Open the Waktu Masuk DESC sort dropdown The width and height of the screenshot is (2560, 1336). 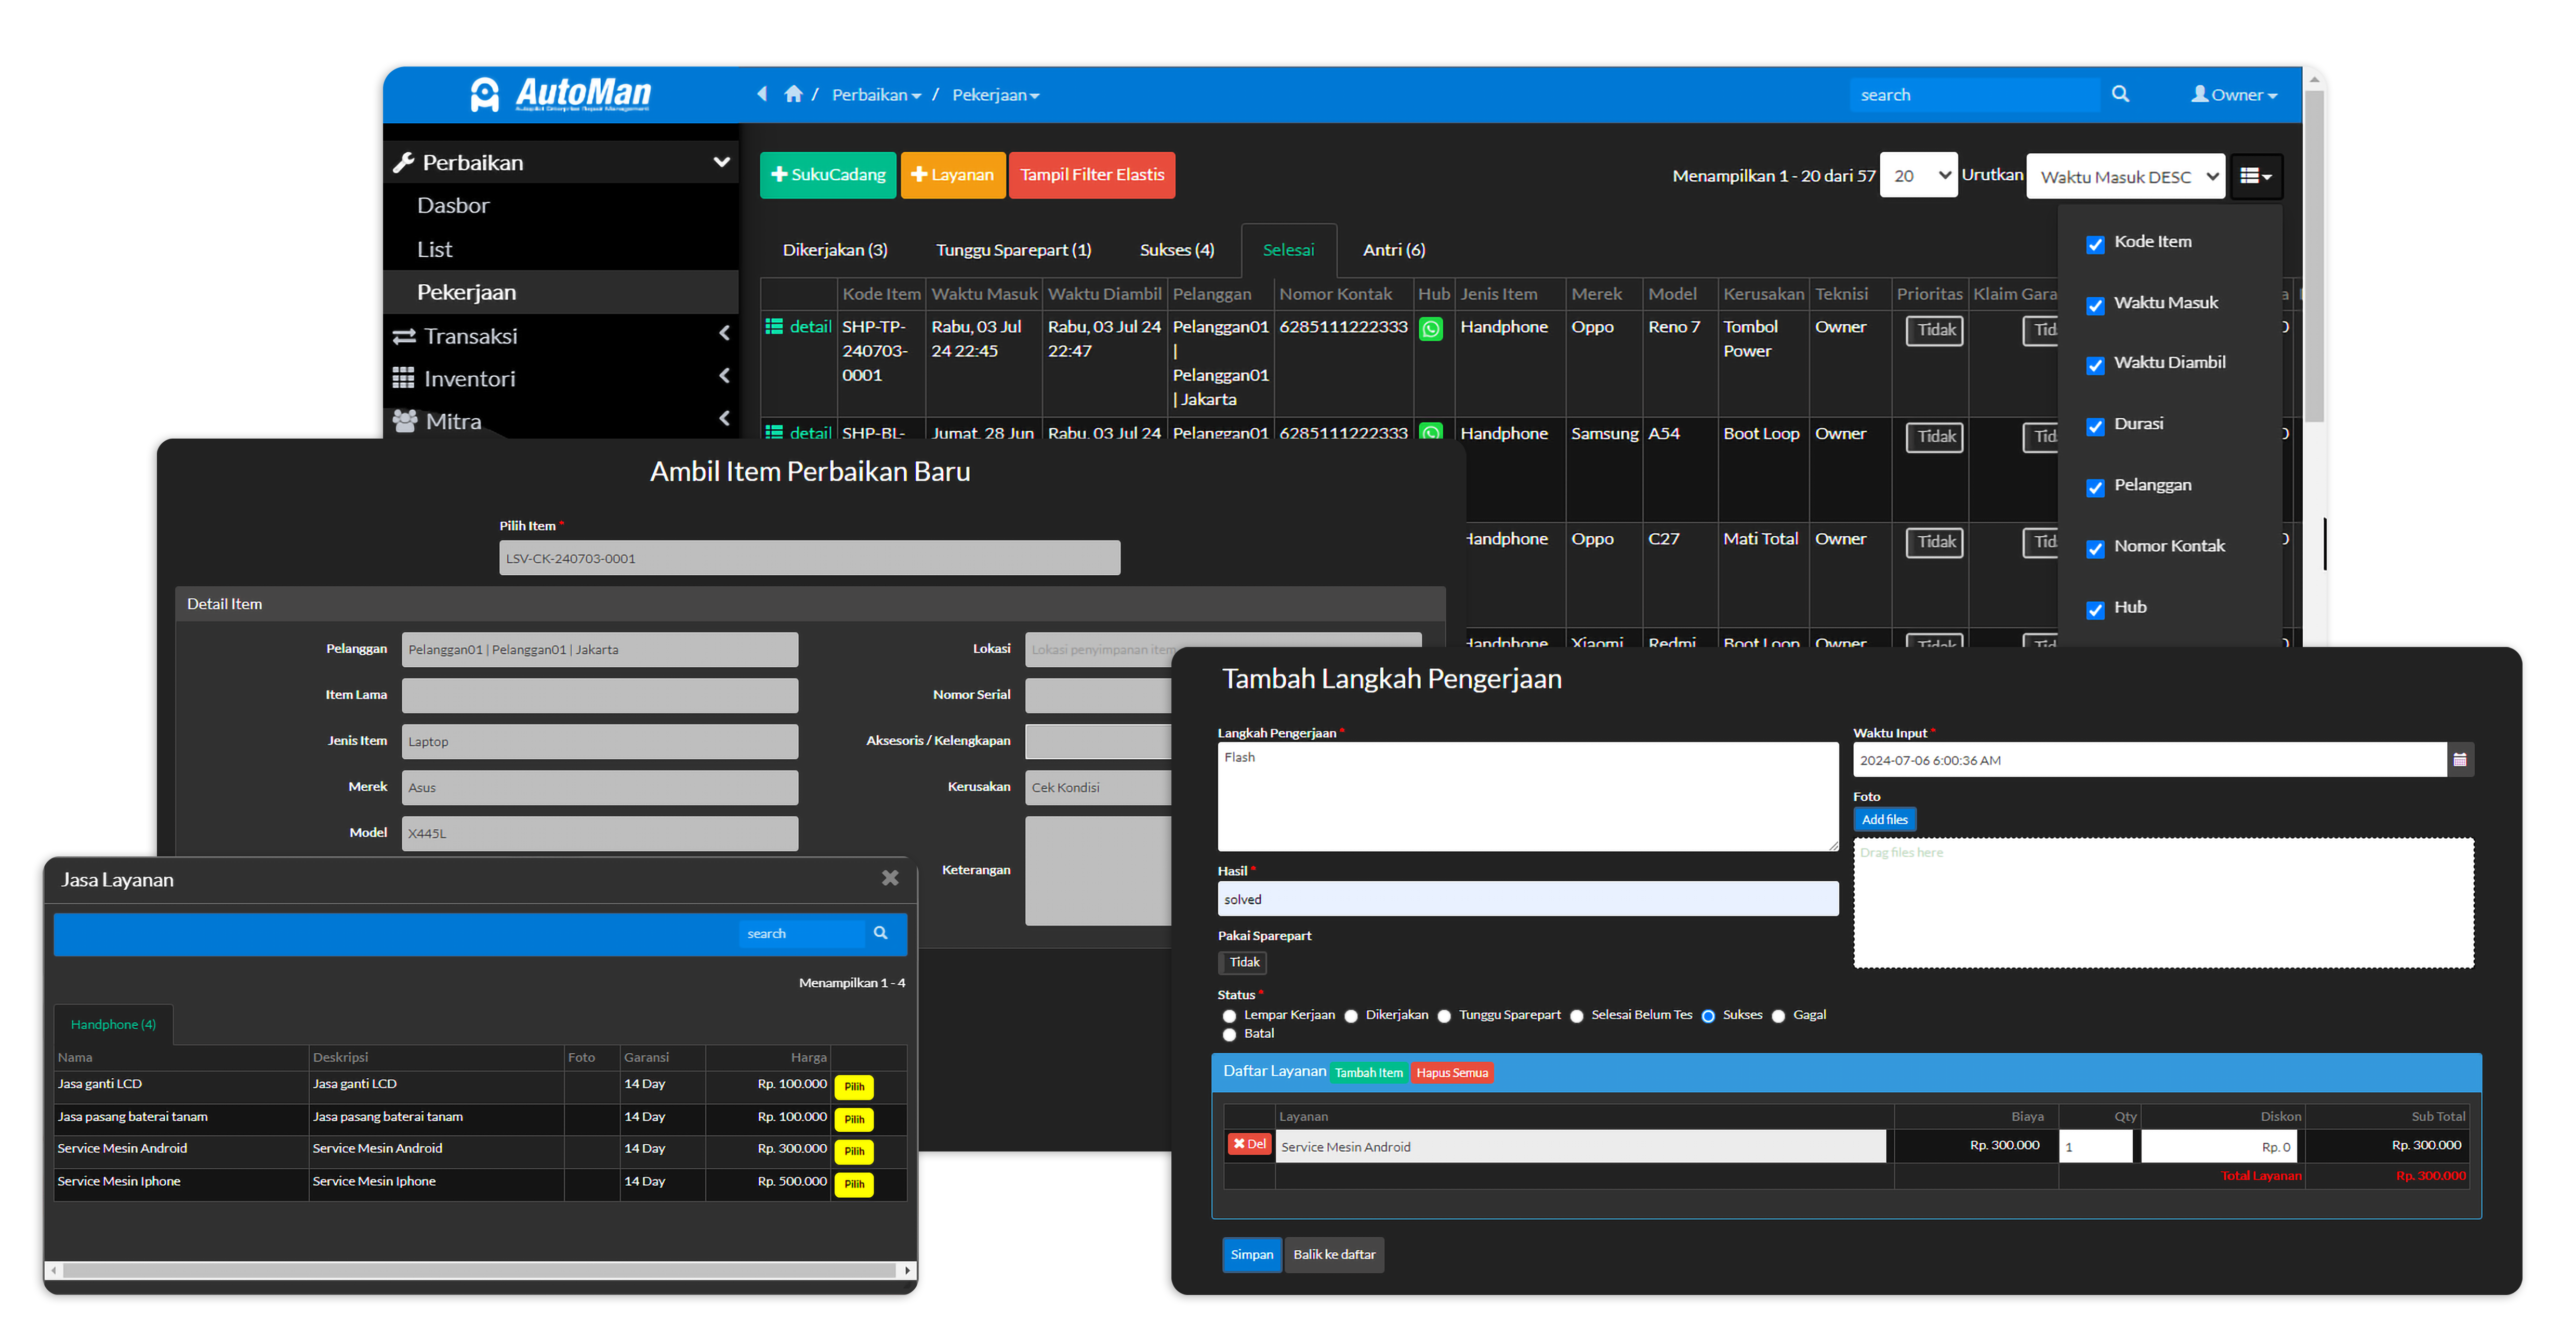click(x=2125, y=176)
